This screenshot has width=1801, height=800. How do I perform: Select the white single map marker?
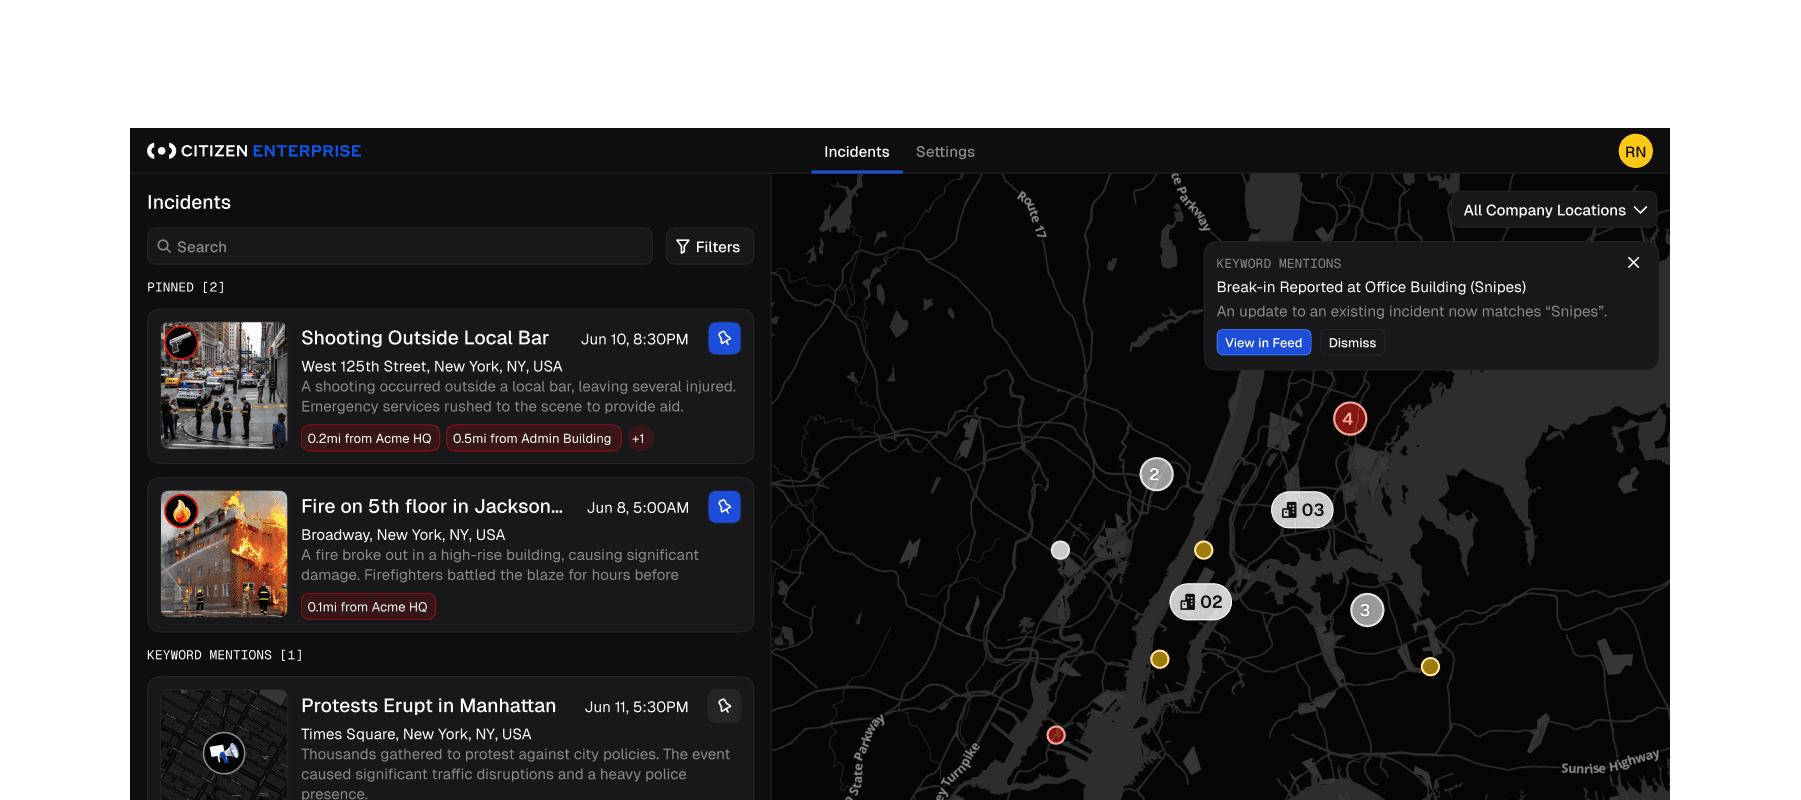1060,550
